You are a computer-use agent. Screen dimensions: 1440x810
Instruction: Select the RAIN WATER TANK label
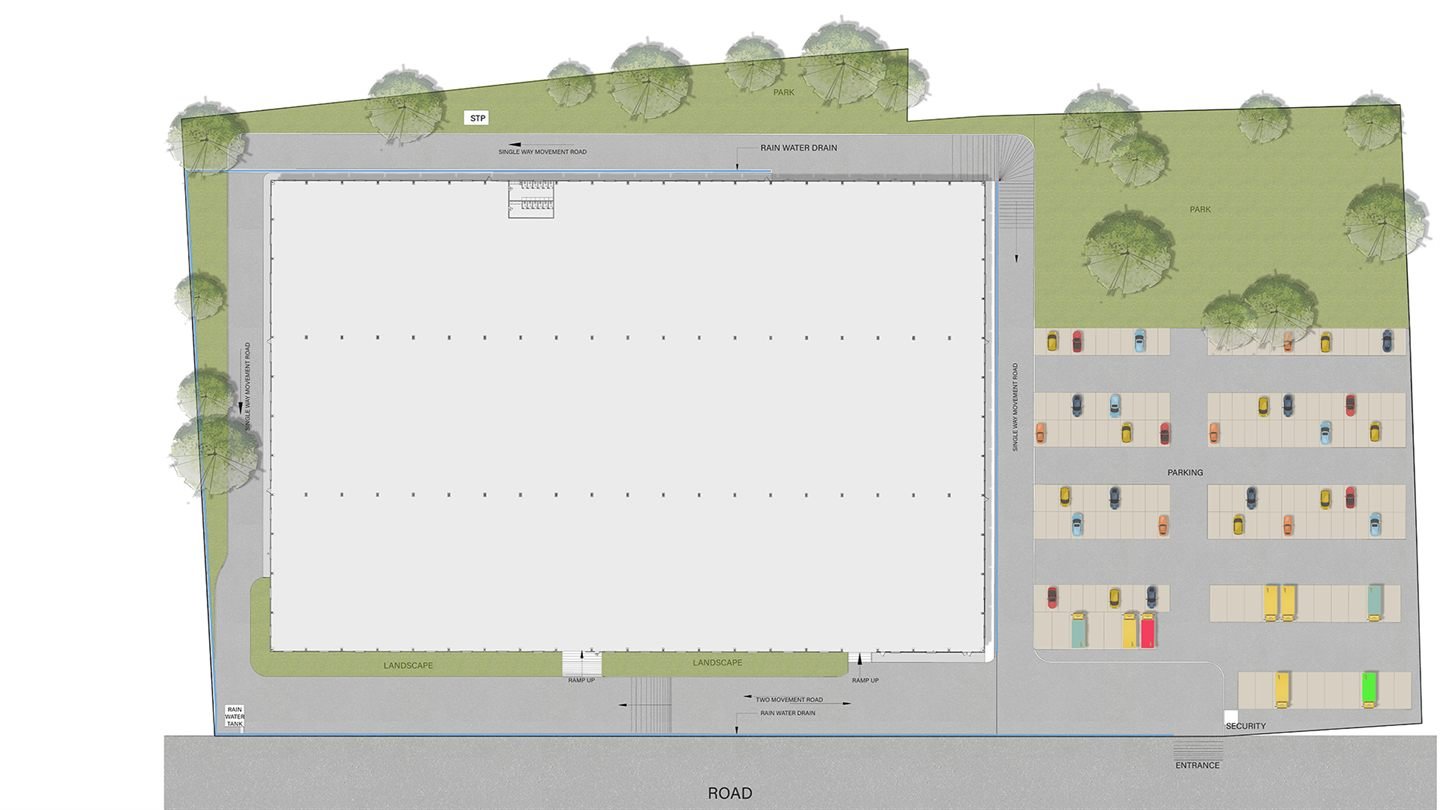[234, 716]
